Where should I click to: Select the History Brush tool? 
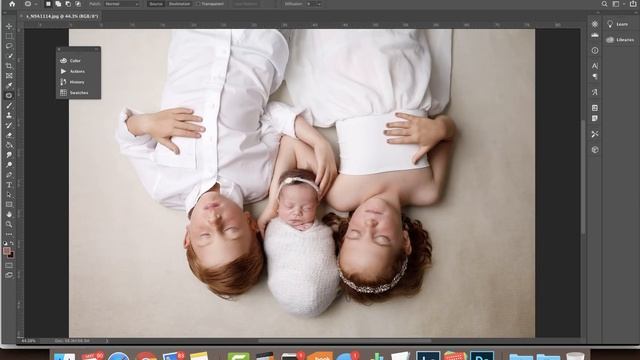[x=9, y=125]
